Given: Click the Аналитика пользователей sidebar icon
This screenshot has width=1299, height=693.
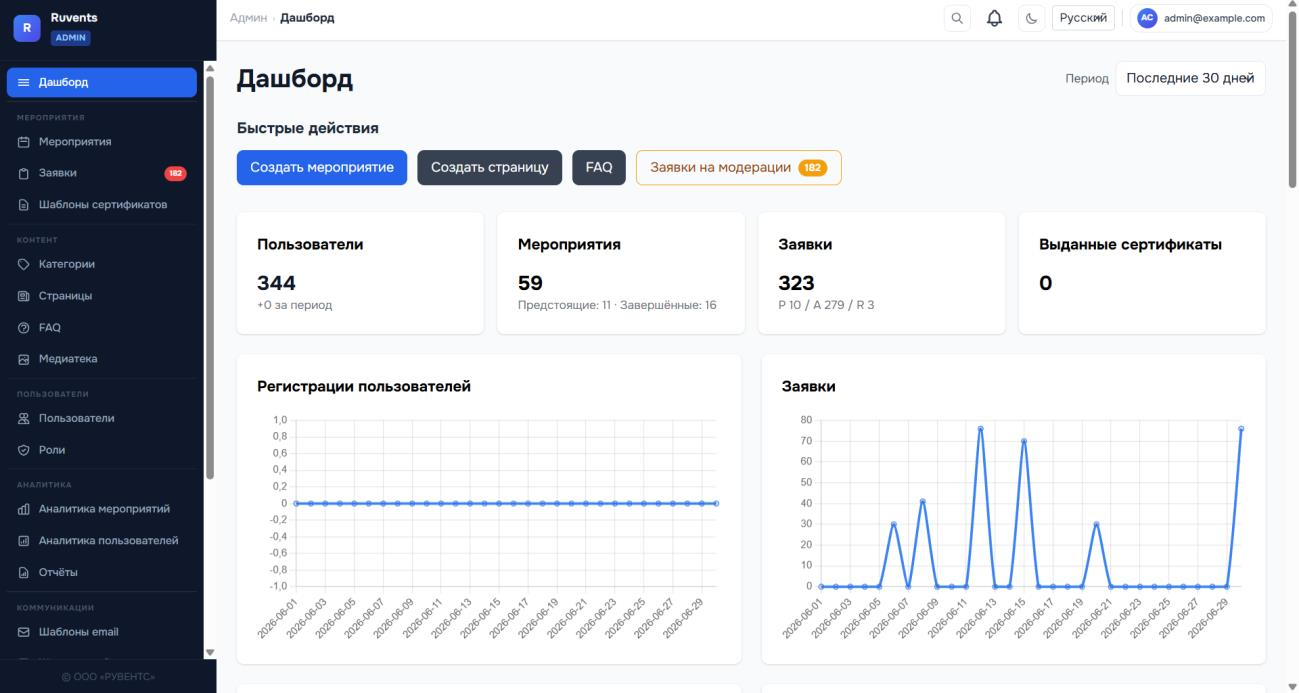Looking at the screenshot, I should [x=24, y=541].
